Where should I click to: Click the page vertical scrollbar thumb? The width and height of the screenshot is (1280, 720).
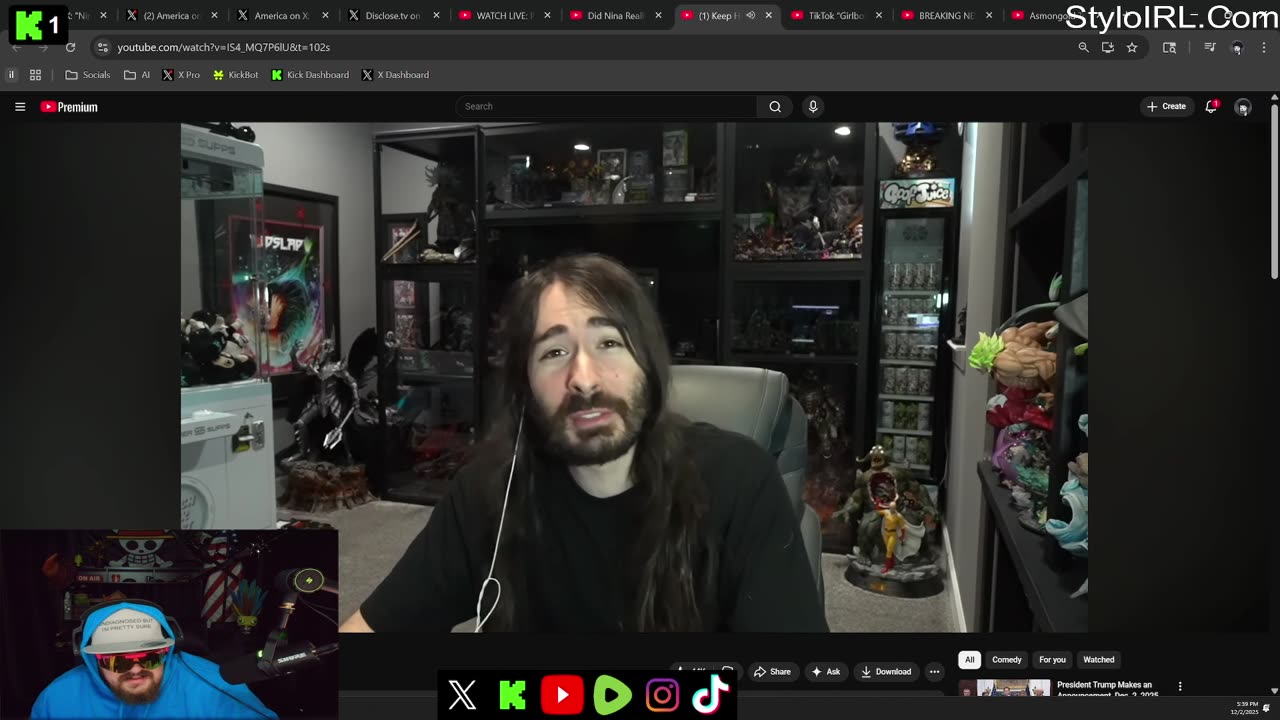(1274, 190)
